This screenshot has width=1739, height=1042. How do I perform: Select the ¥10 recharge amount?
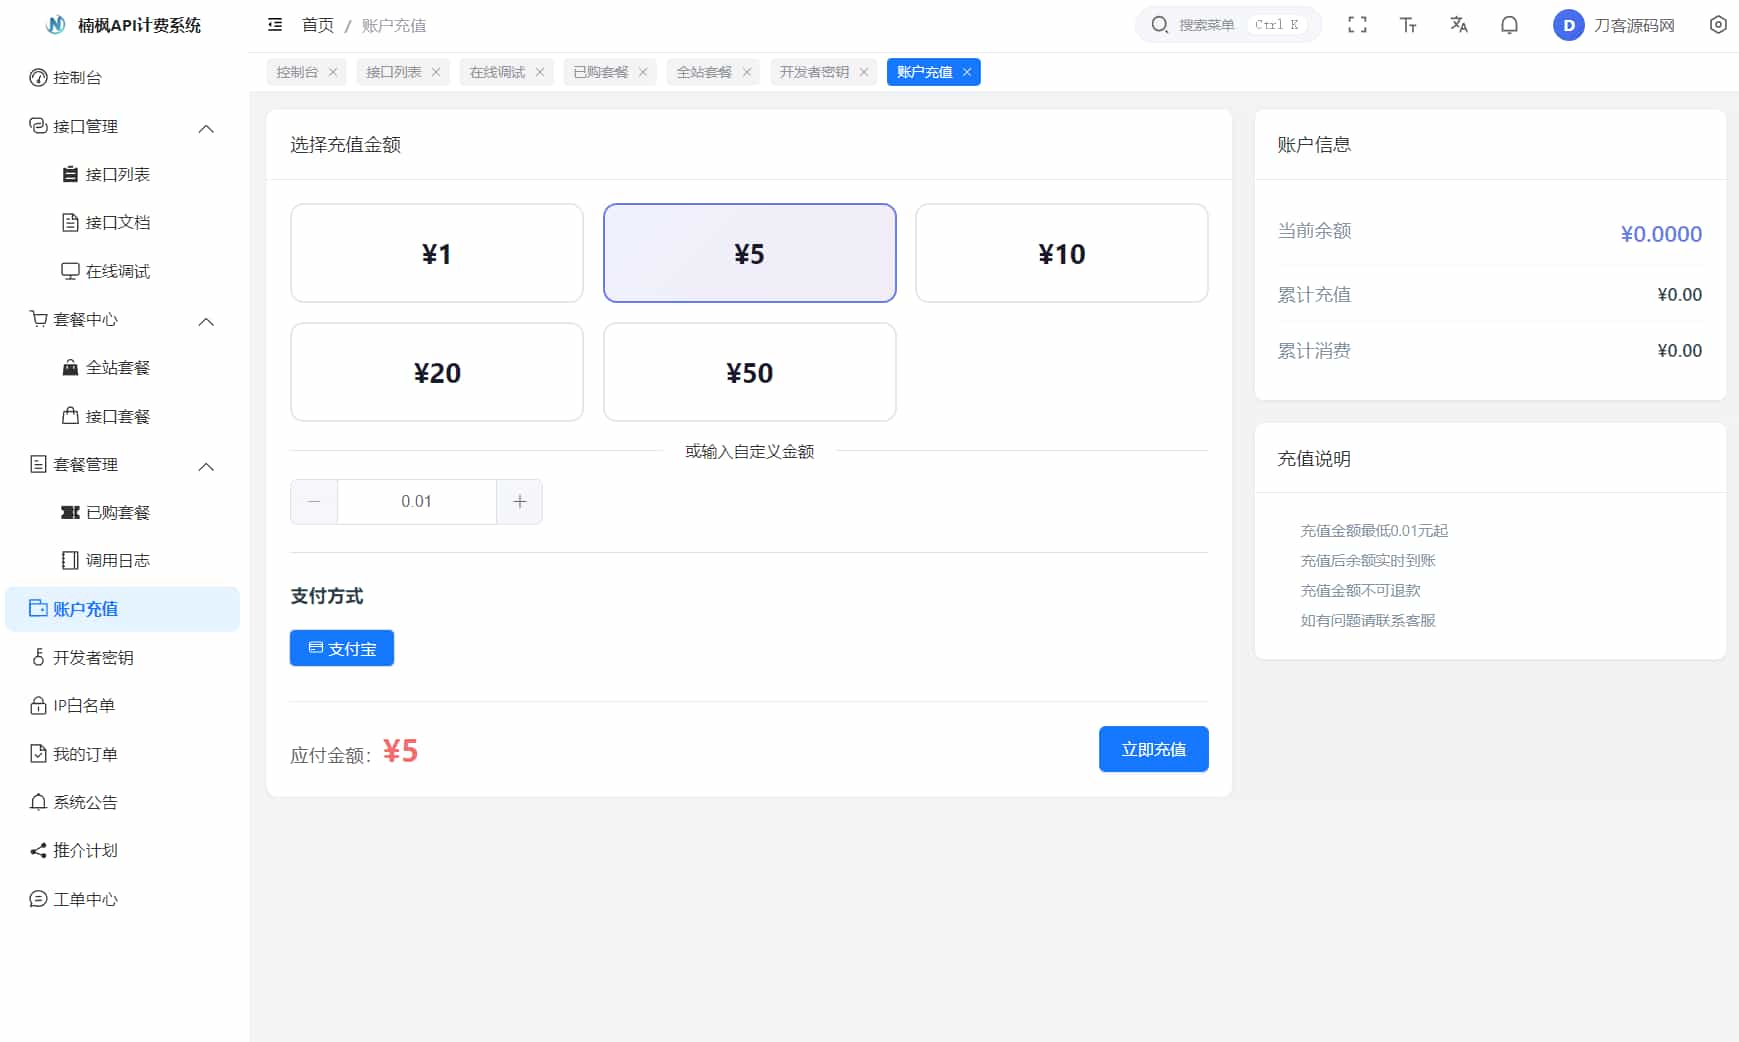[1062, 253]
